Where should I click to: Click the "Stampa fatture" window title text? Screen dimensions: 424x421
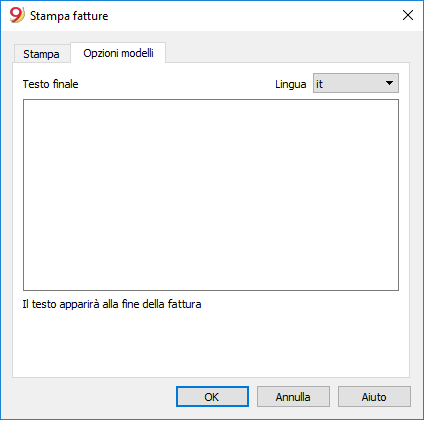pos(69,16)
